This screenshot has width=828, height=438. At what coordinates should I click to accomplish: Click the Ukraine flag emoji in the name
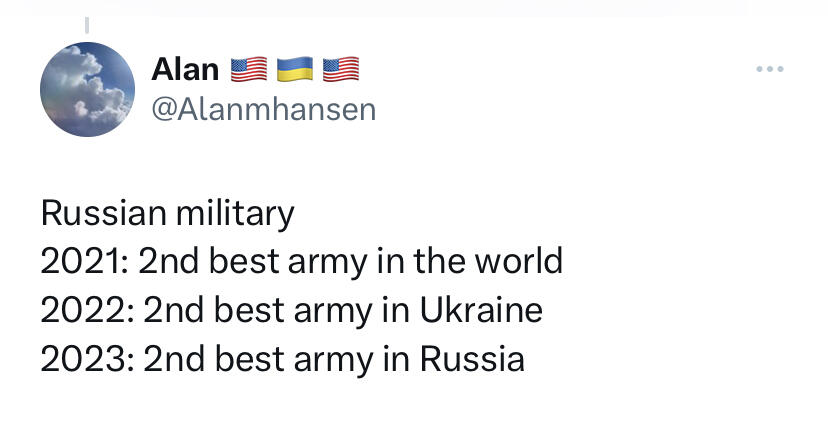295,69
